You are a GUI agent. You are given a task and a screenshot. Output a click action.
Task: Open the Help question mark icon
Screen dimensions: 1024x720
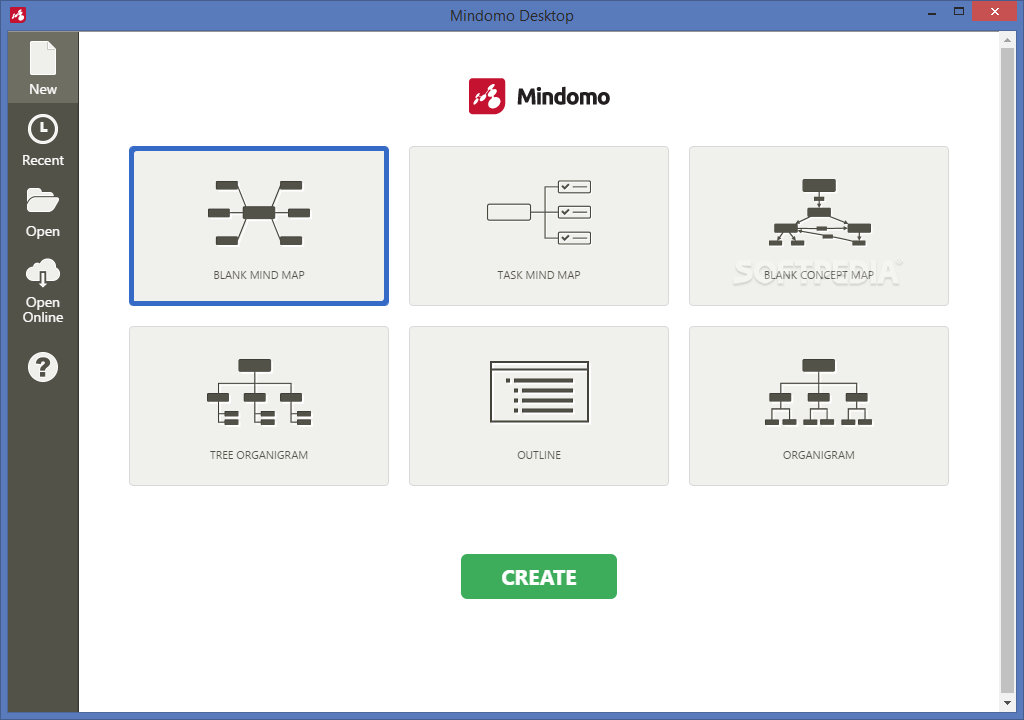coord(43,367)
